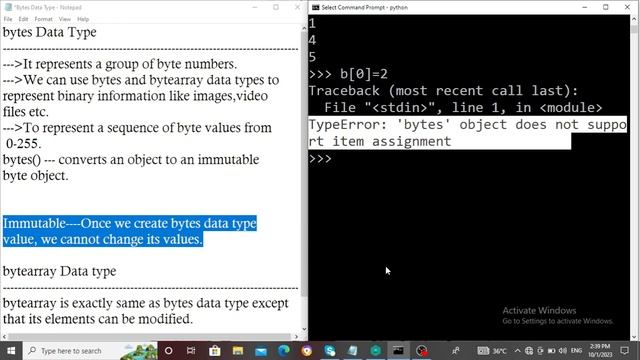The width and height of the screenshot is (640, 360).
Task: Close the Notepad window
Action: 297,7
